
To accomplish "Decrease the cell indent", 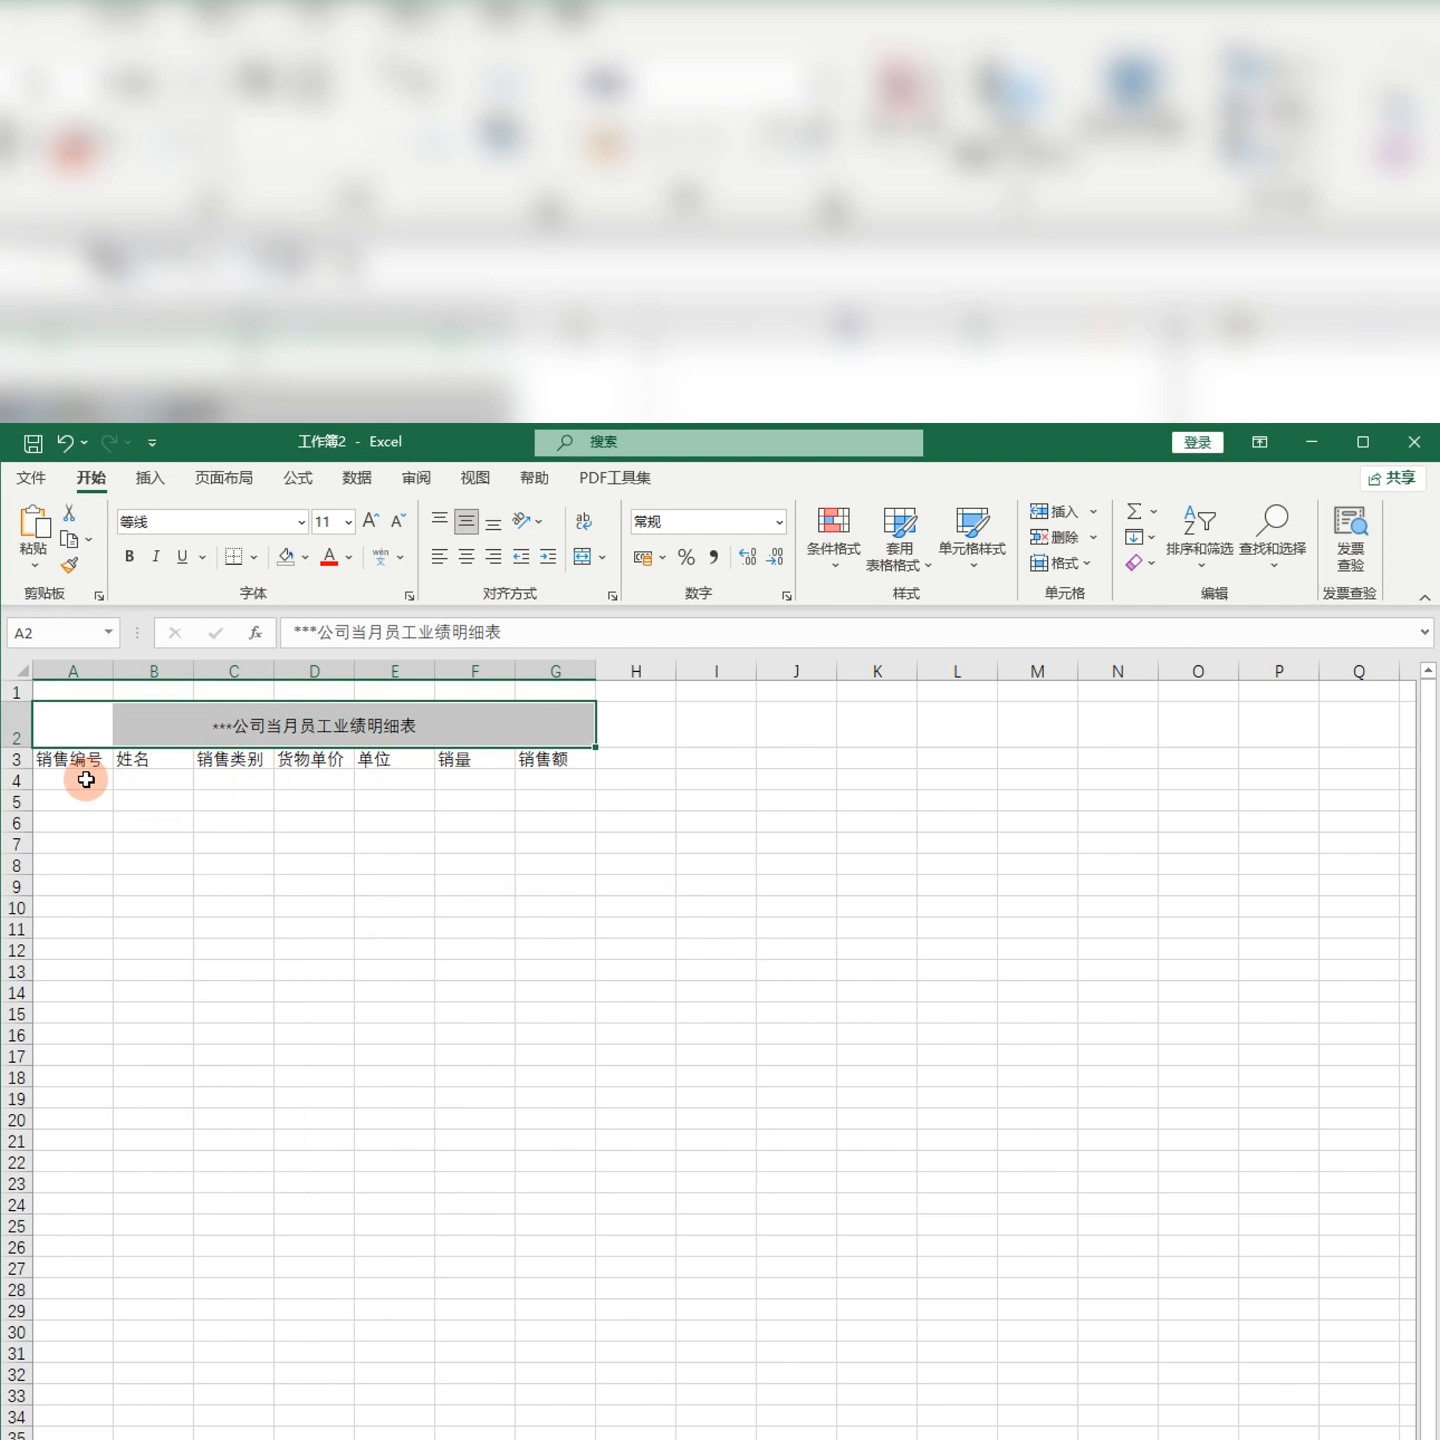I will 521,557.
